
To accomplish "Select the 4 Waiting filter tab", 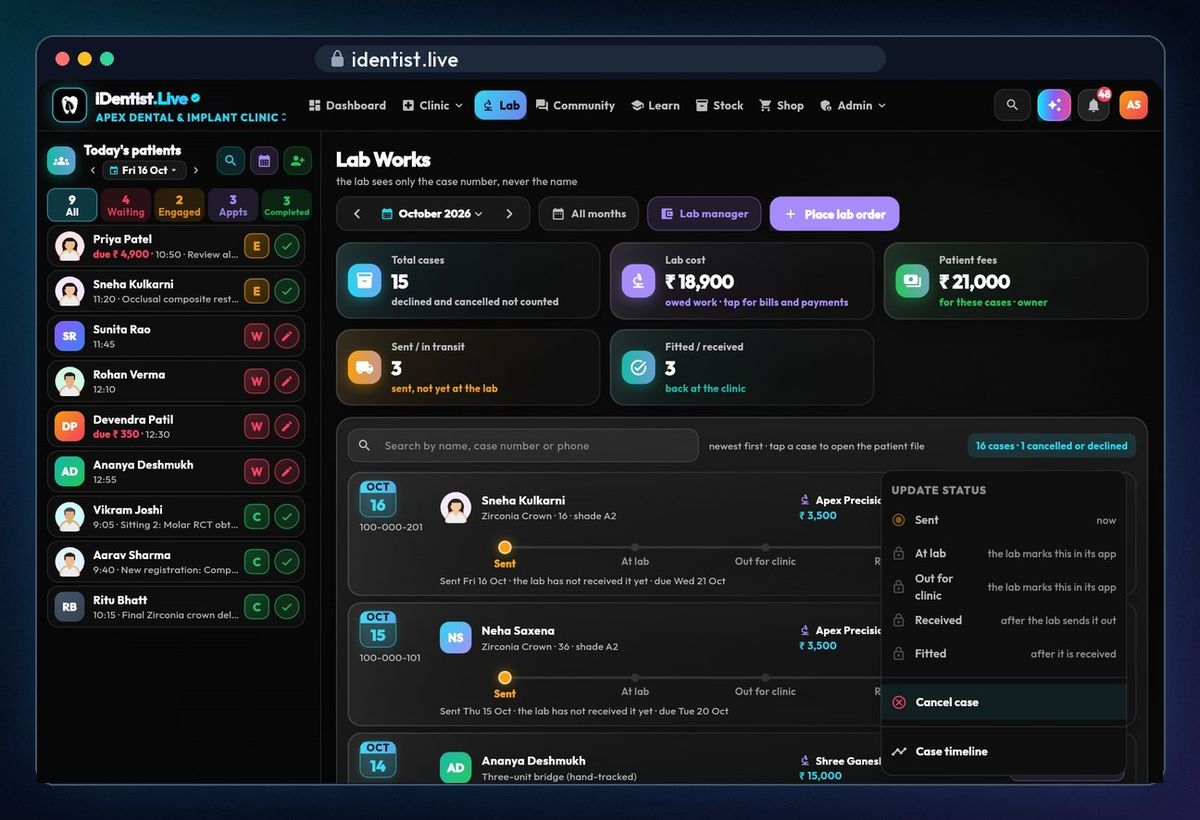I will (x=126, y=205).
